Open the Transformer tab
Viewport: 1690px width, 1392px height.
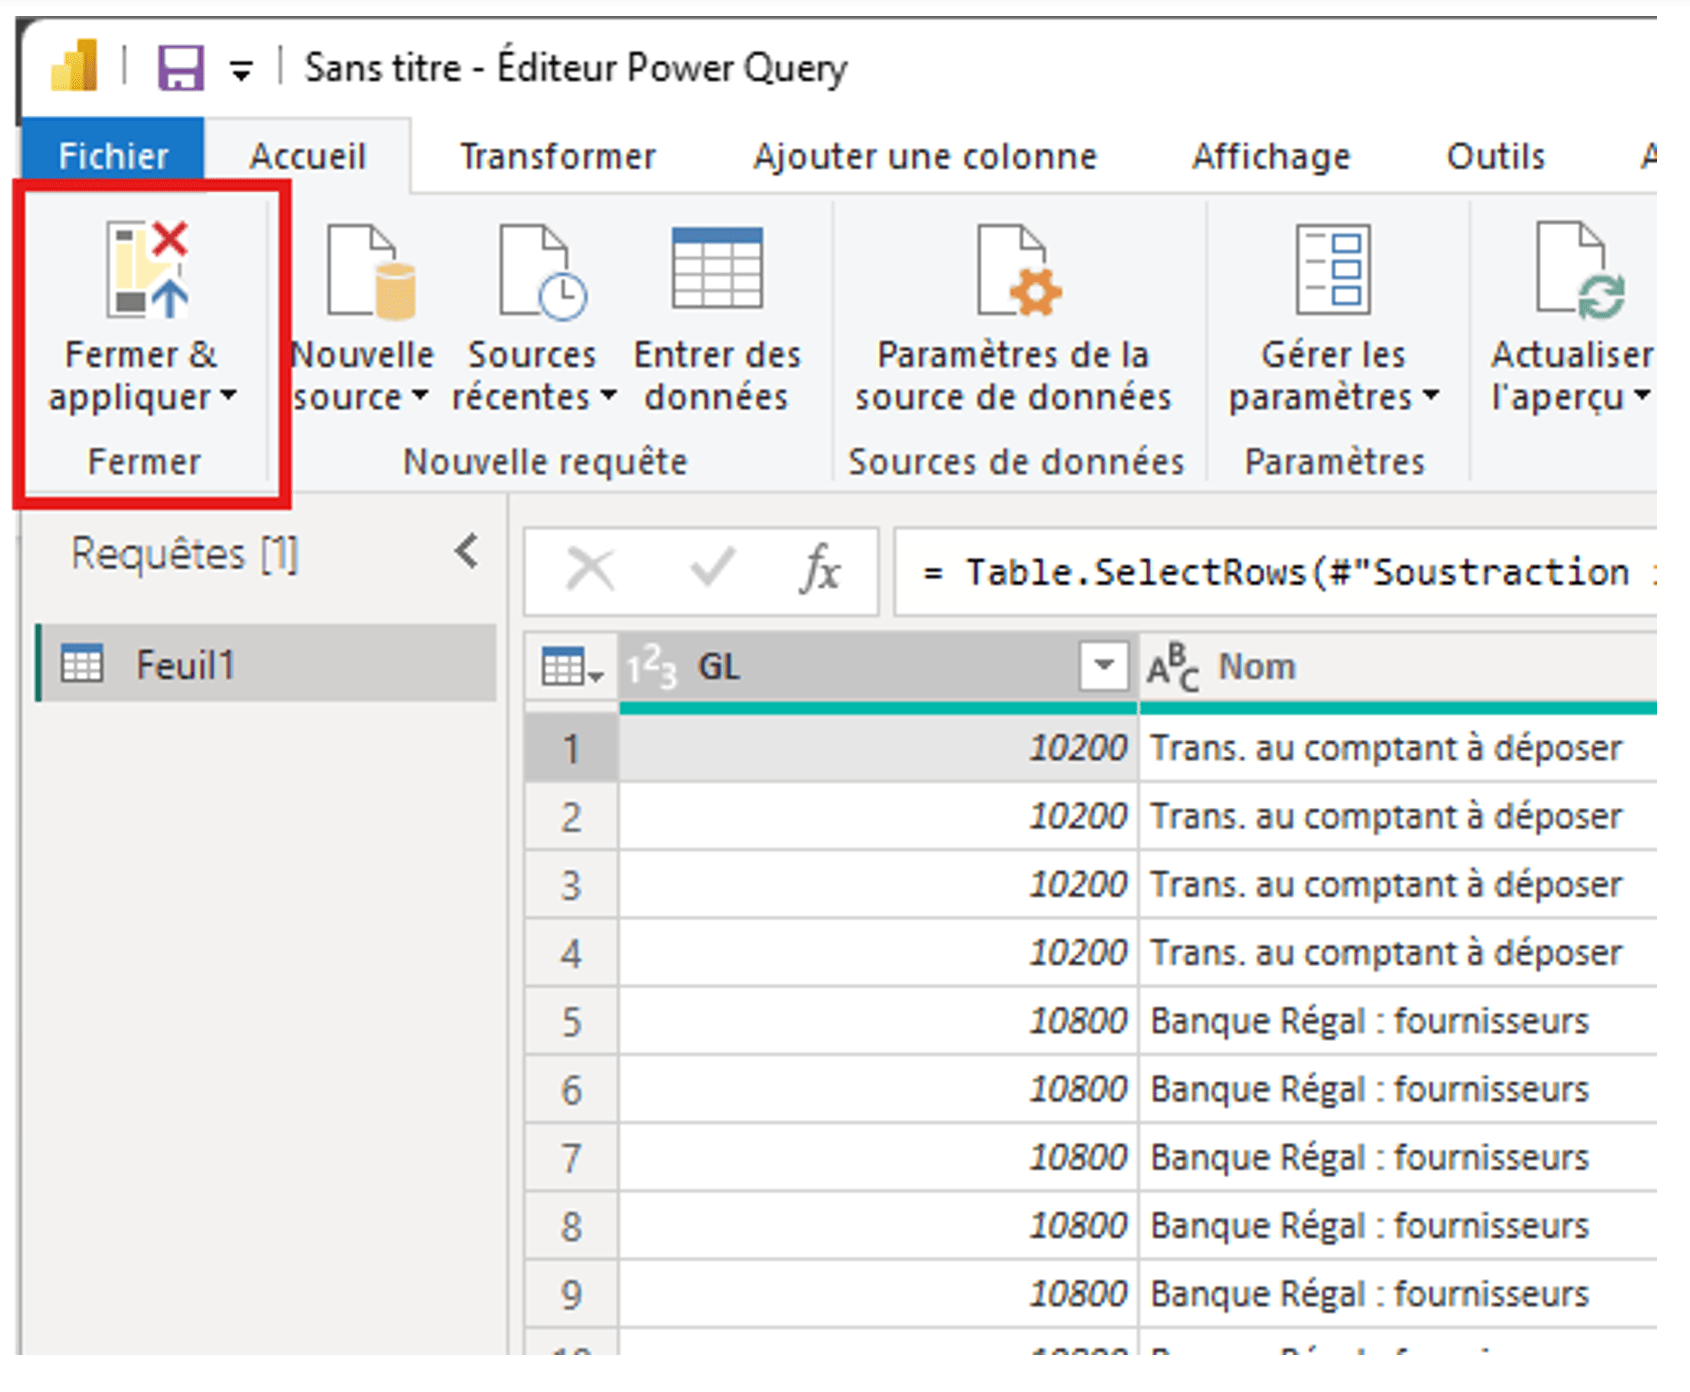pos(557,157)
